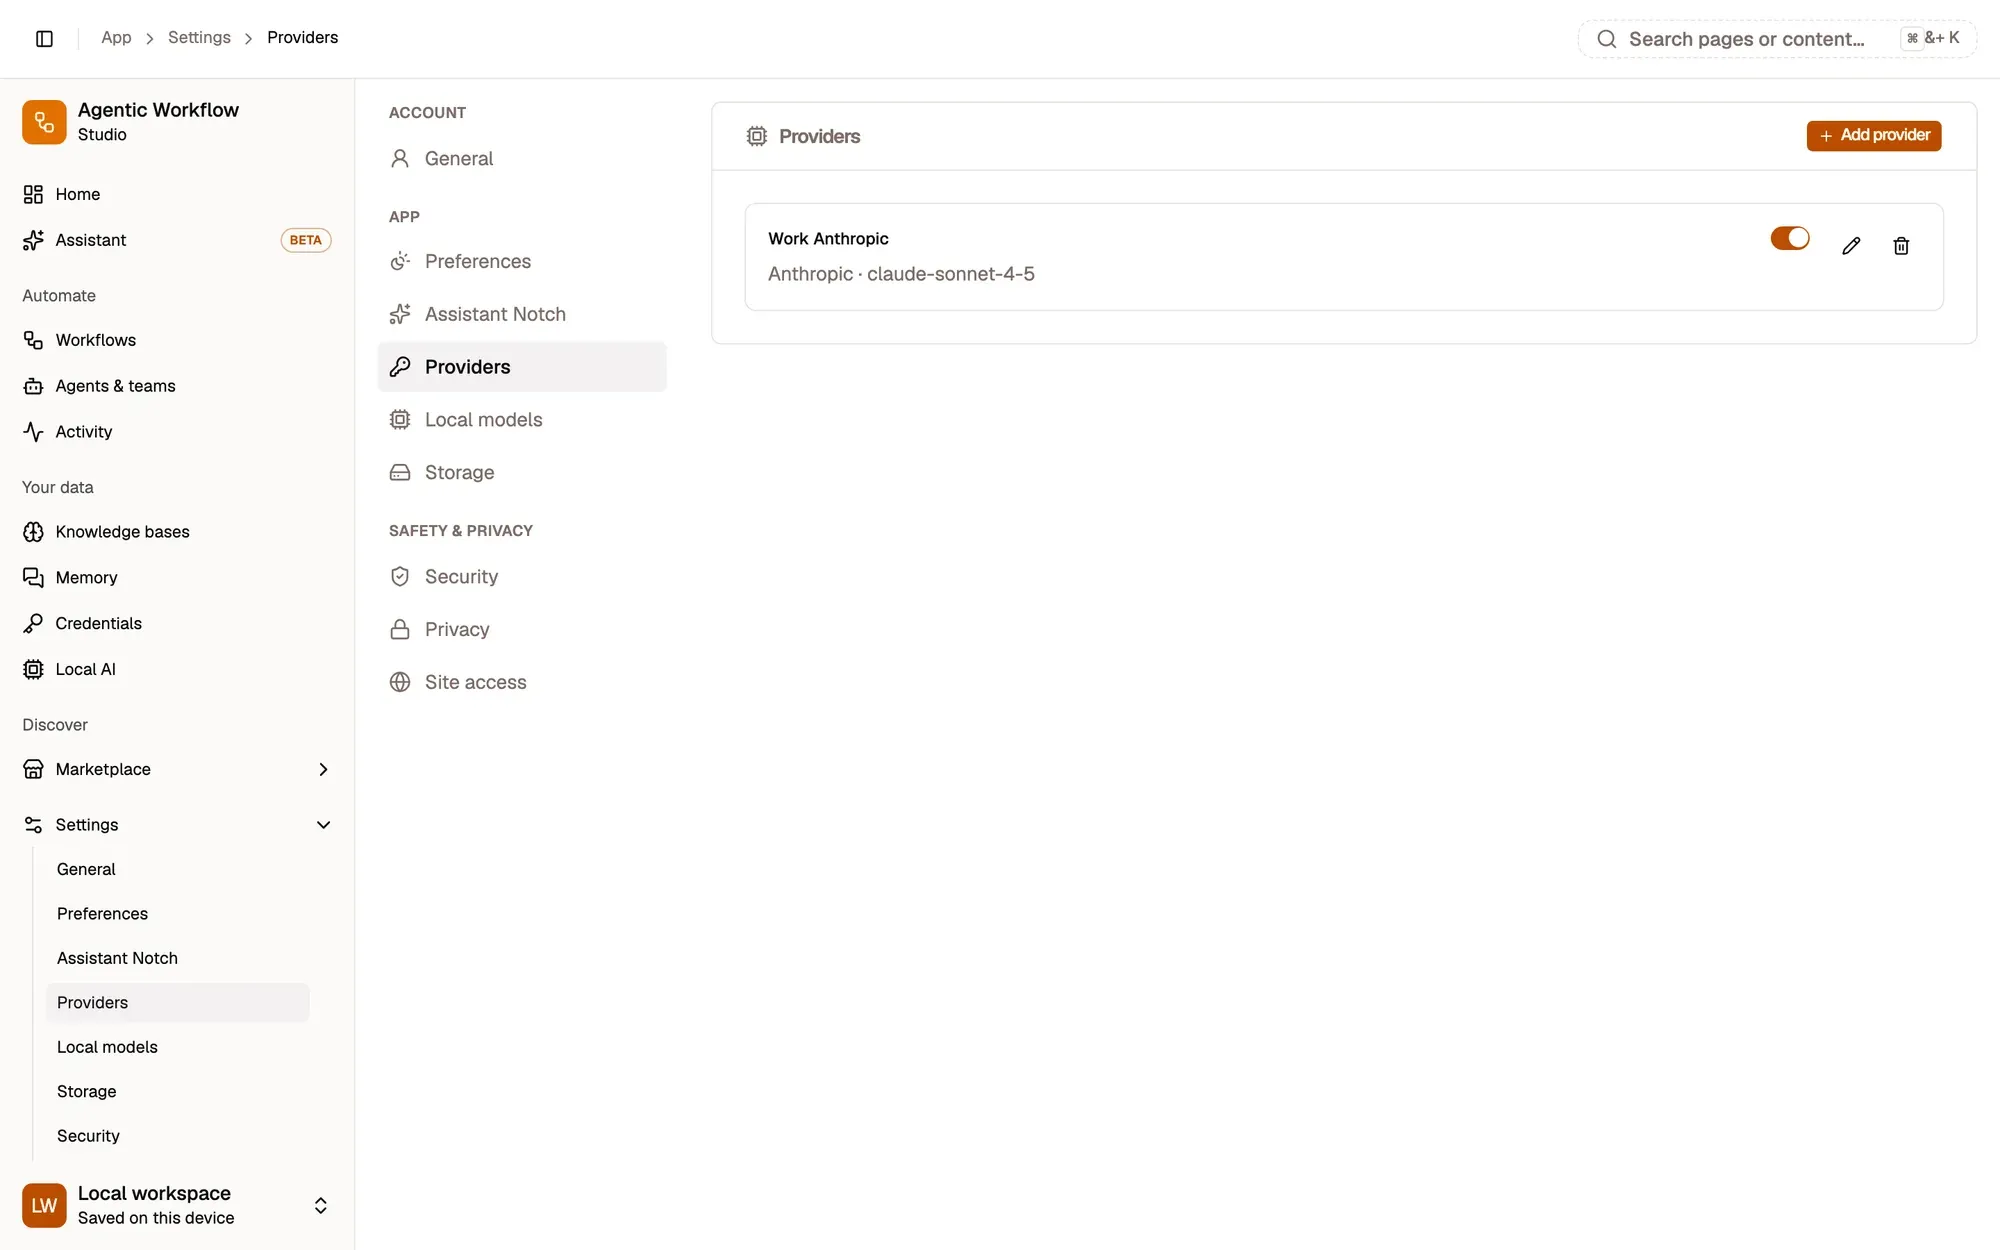The height and width of the screenshot is (1250, 2000).
Task: Open the Local workspace switcher
Action: point(177,1205)
